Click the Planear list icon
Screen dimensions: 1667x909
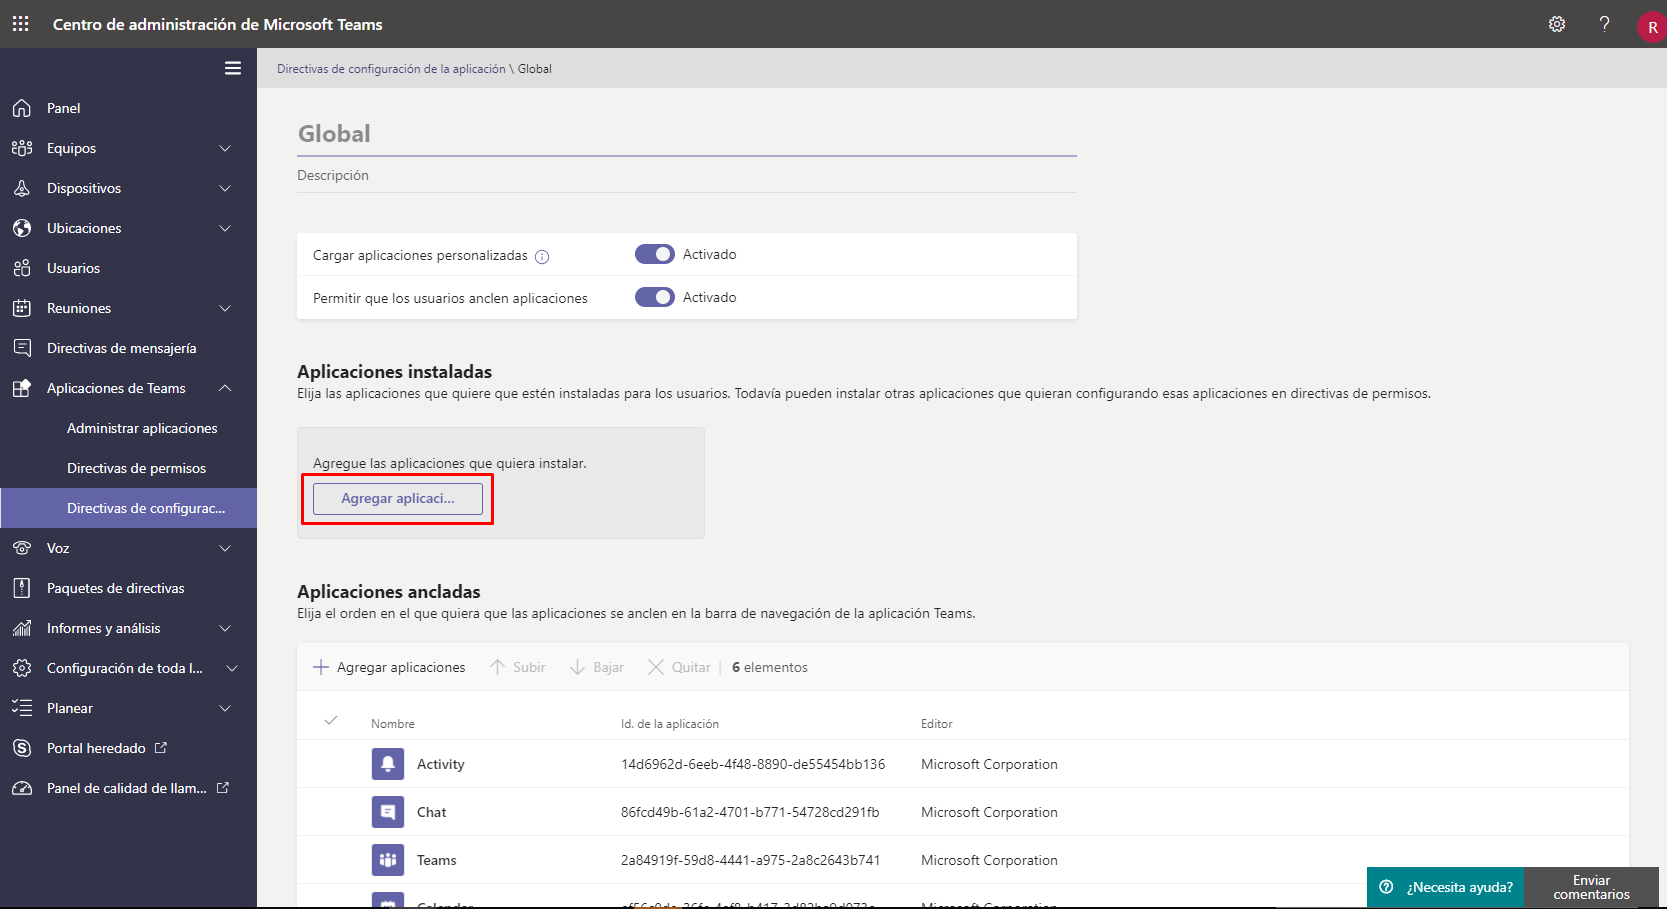pos(22,708)
